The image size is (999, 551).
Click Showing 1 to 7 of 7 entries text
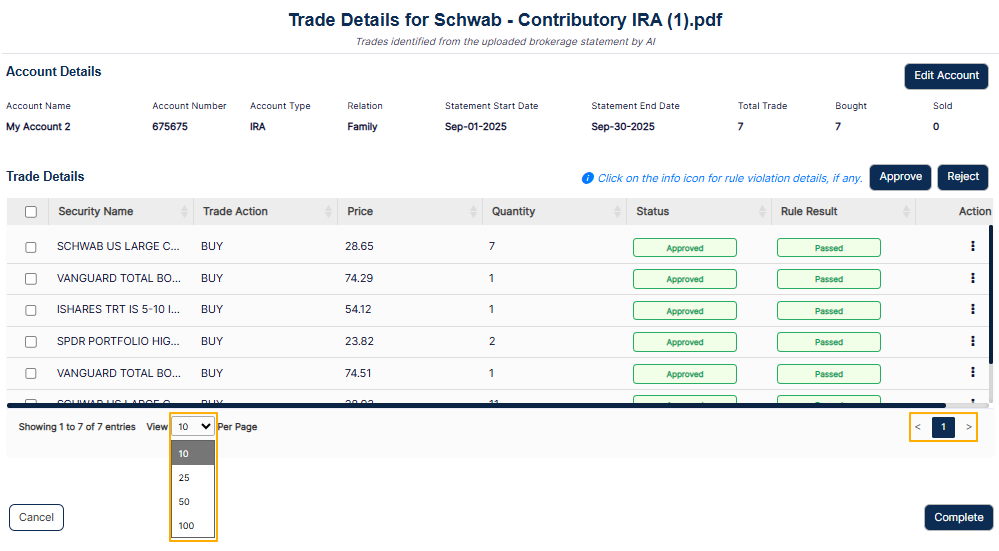[77, 427]
